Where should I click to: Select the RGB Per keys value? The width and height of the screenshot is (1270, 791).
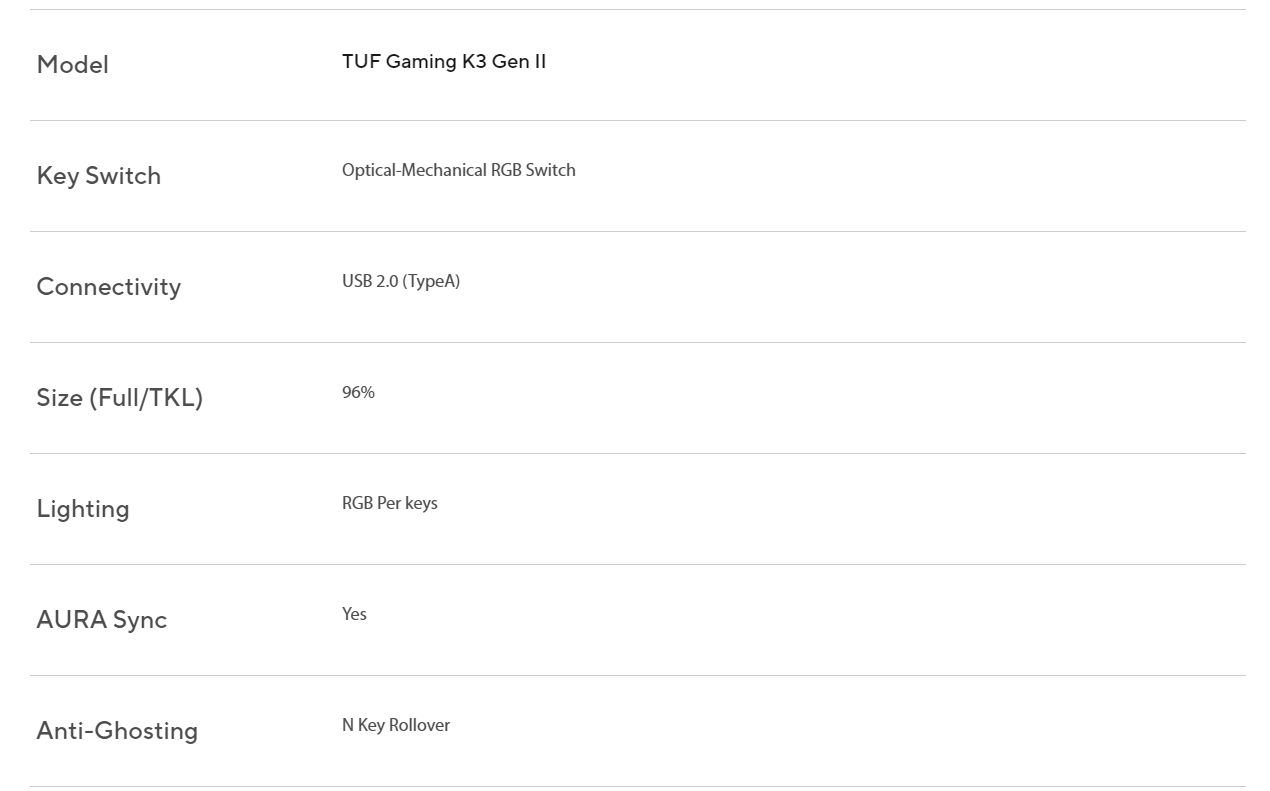389,503
